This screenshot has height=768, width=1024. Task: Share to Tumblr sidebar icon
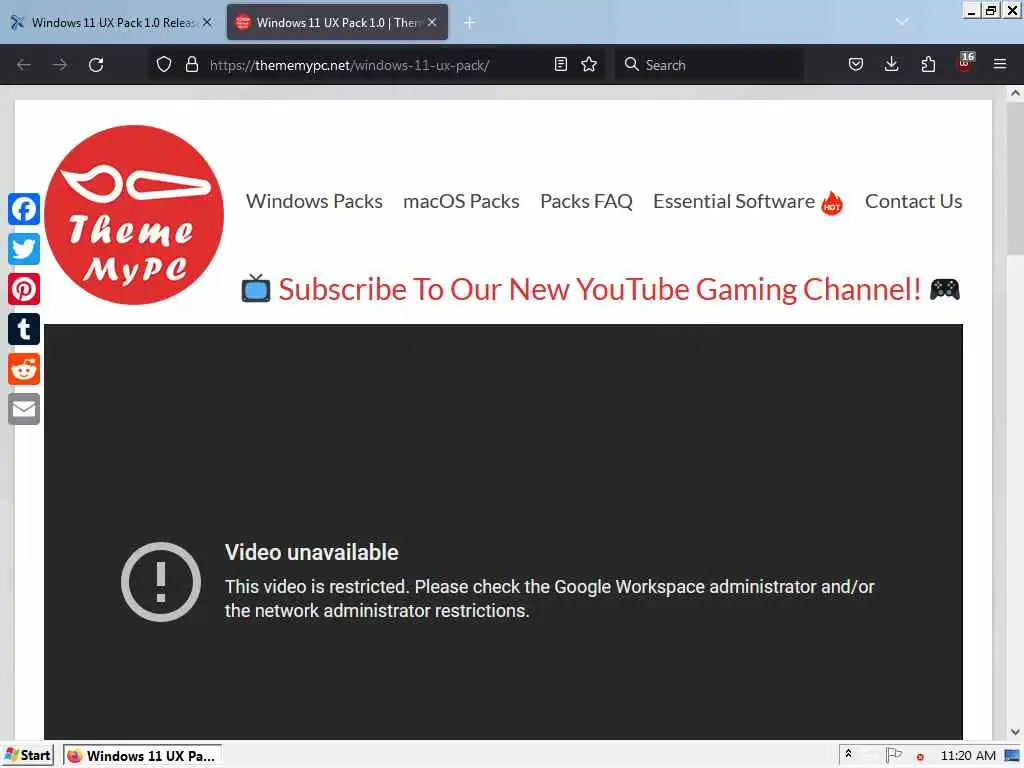pos(24,329)
